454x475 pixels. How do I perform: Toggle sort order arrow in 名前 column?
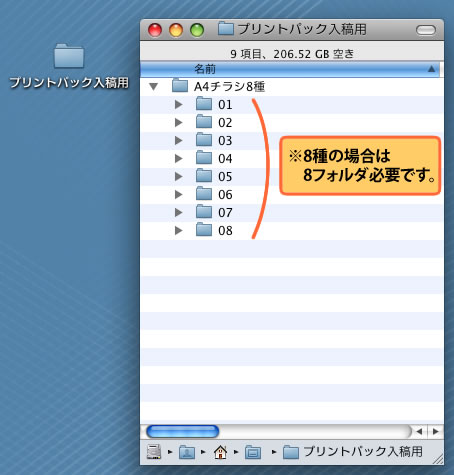[x=431, y=69]
